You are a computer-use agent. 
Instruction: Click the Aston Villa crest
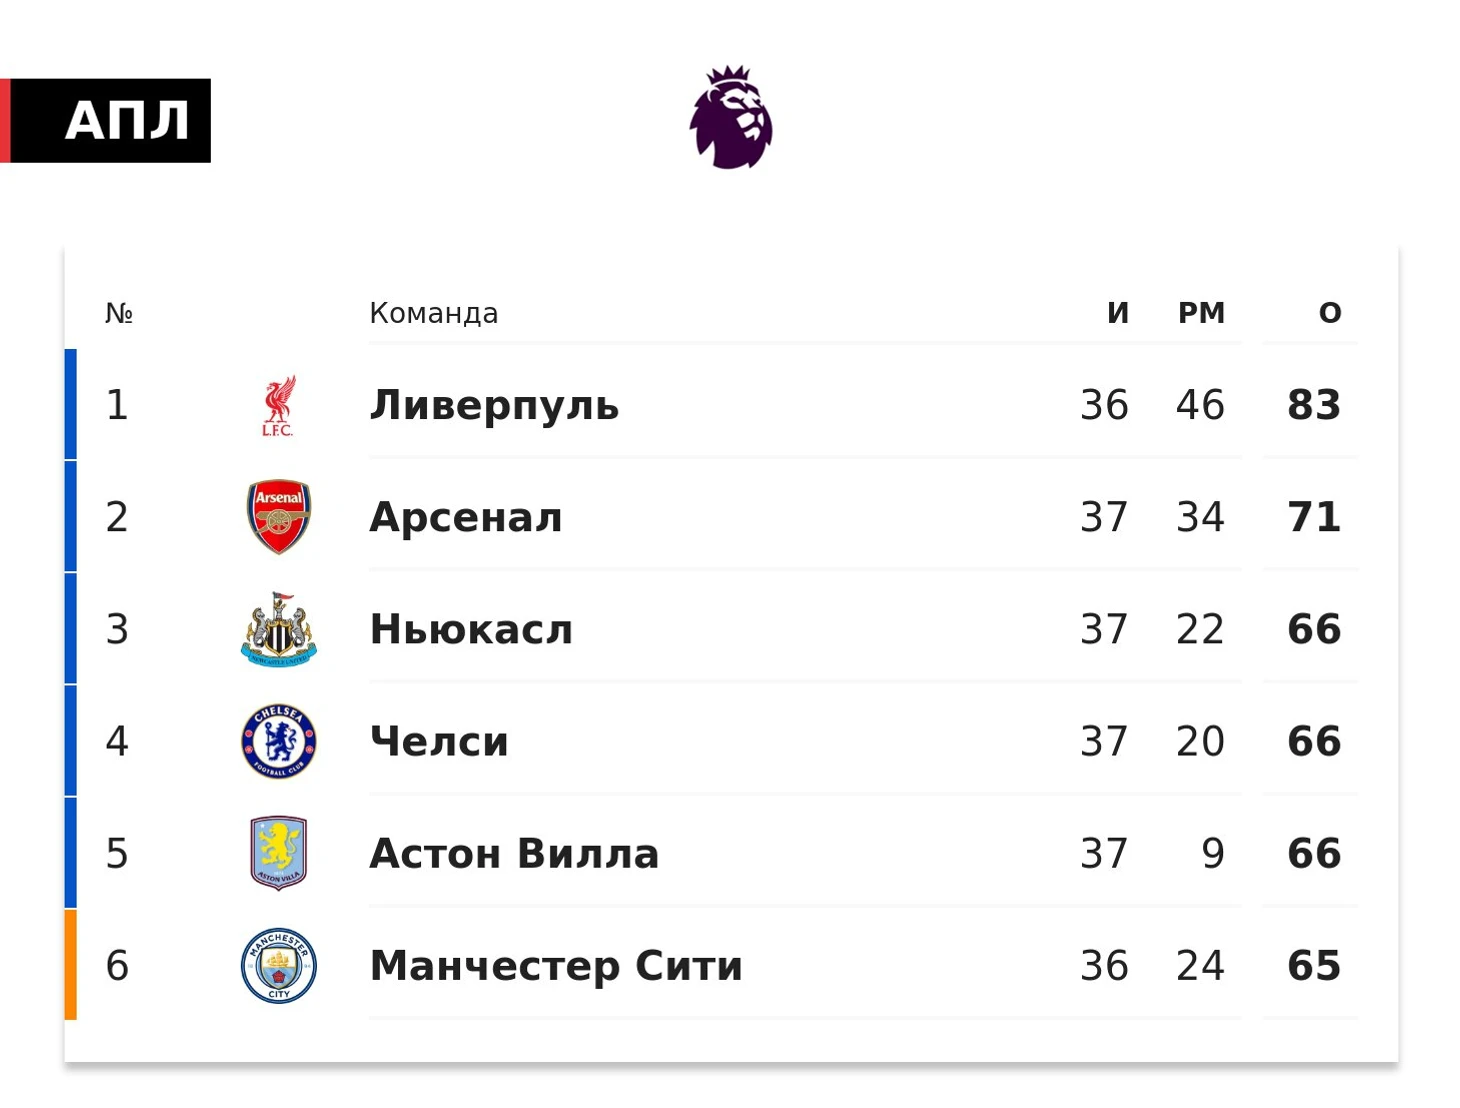(279, 853)
